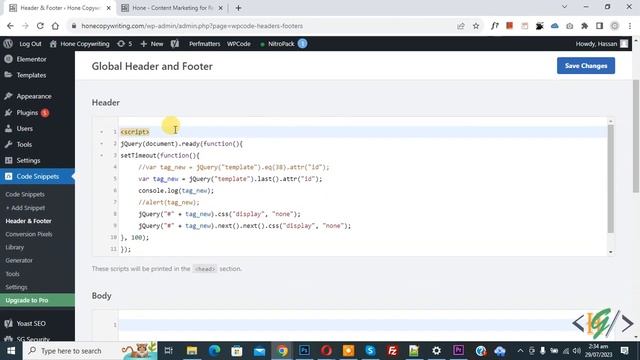
Task: Open File Explorer from the taskbar
Action: [x=192, y=351]
